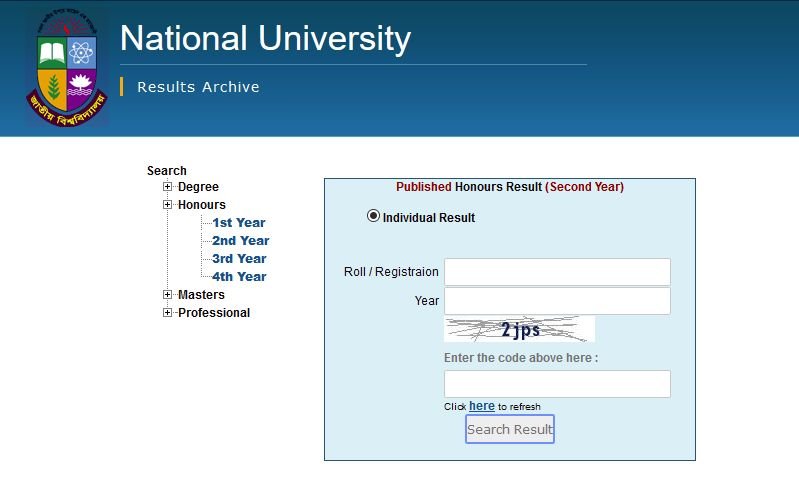
Task: Open Honours 1st Year results
Action: pyautogui.click(x=238, y=223)
